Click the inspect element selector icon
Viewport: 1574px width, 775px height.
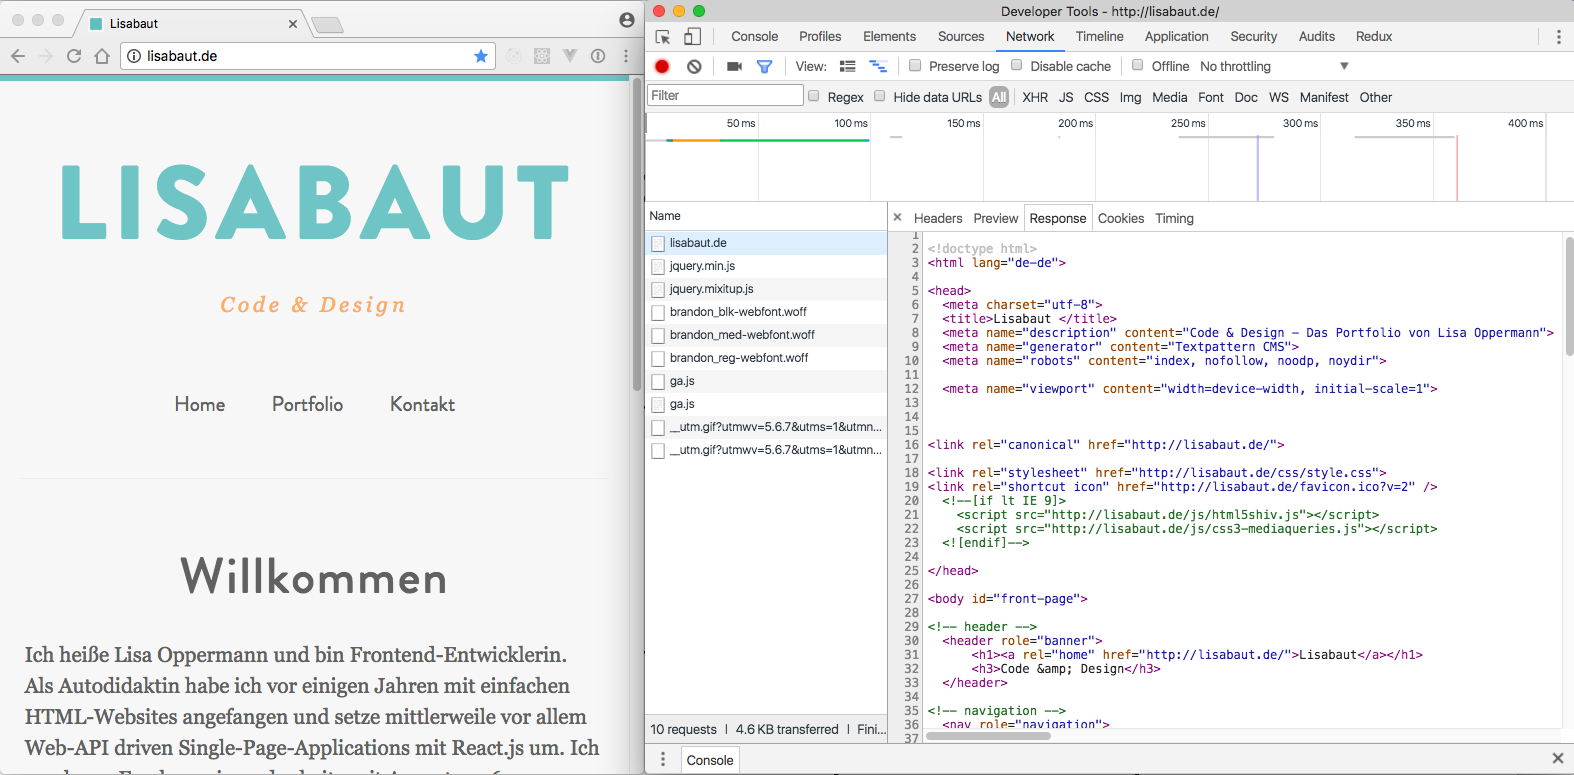(662, 37)
